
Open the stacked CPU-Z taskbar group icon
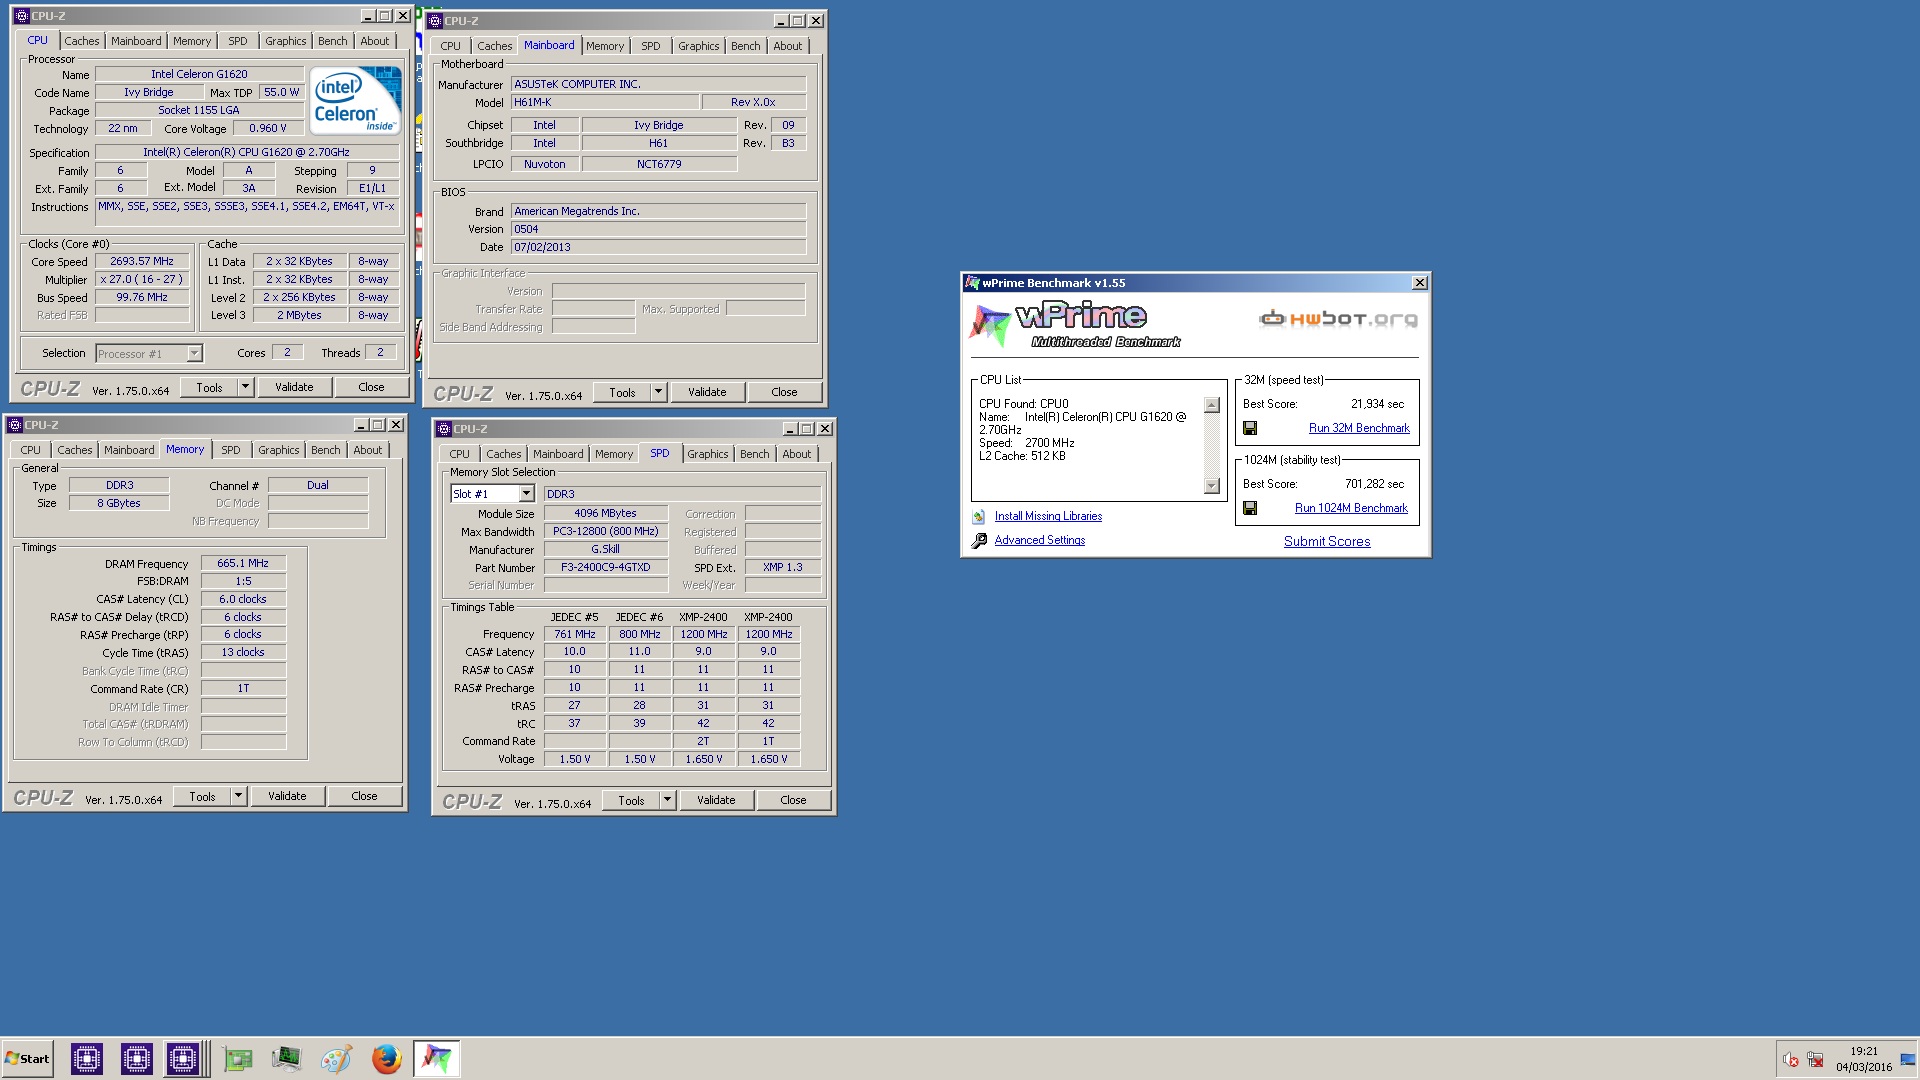[x=185, y=1058]
